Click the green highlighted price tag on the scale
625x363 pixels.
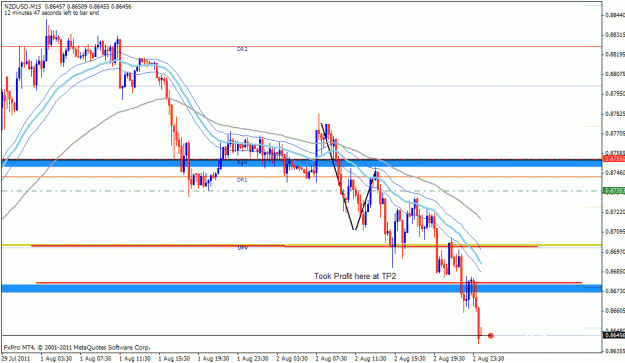[614, 191]
